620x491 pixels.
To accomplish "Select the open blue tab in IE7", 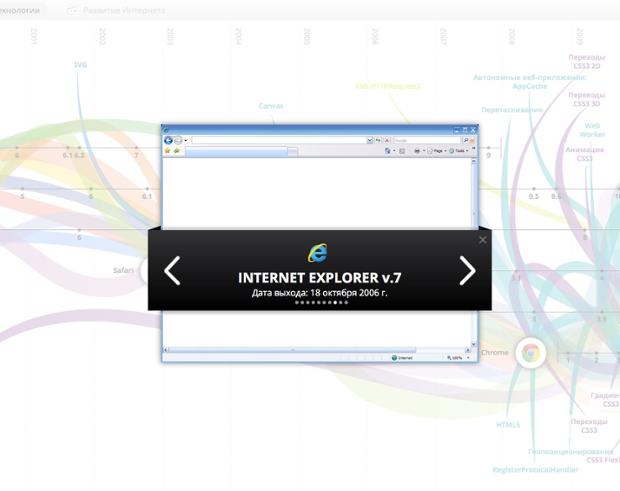I will pyautogui.click(x=237, y=151).
